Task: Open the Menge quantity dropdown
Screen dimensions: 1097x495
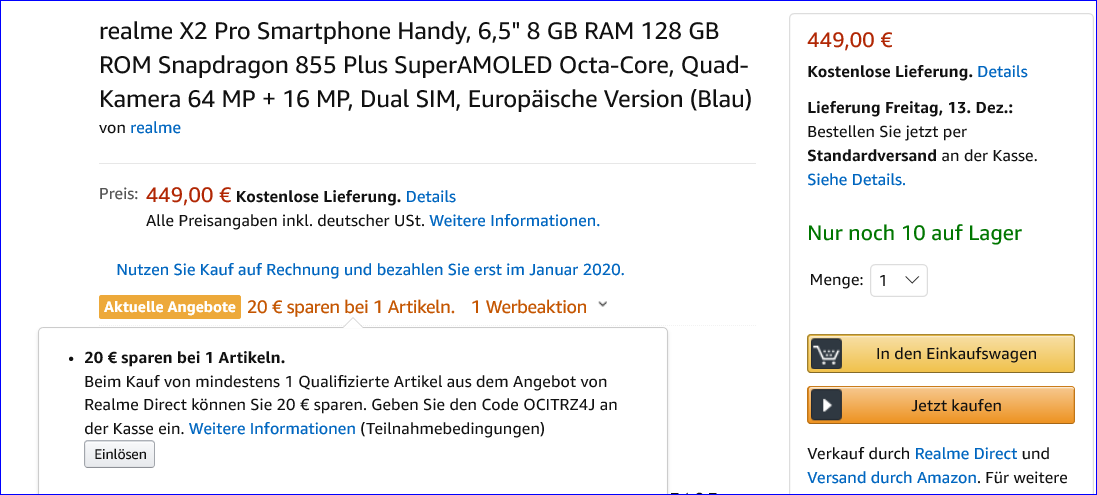Action: click(x=899, y=280)
